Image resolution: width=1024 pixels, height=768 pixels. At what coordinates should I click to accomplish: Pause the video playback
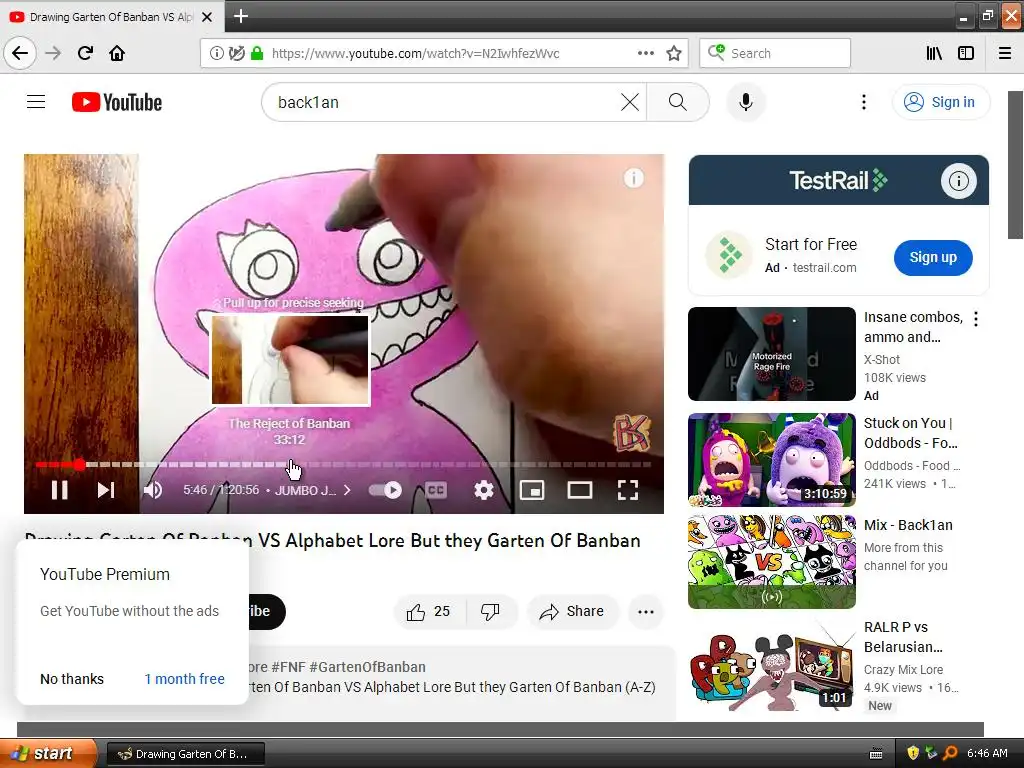pyautogui.click(x=59, y=490)
